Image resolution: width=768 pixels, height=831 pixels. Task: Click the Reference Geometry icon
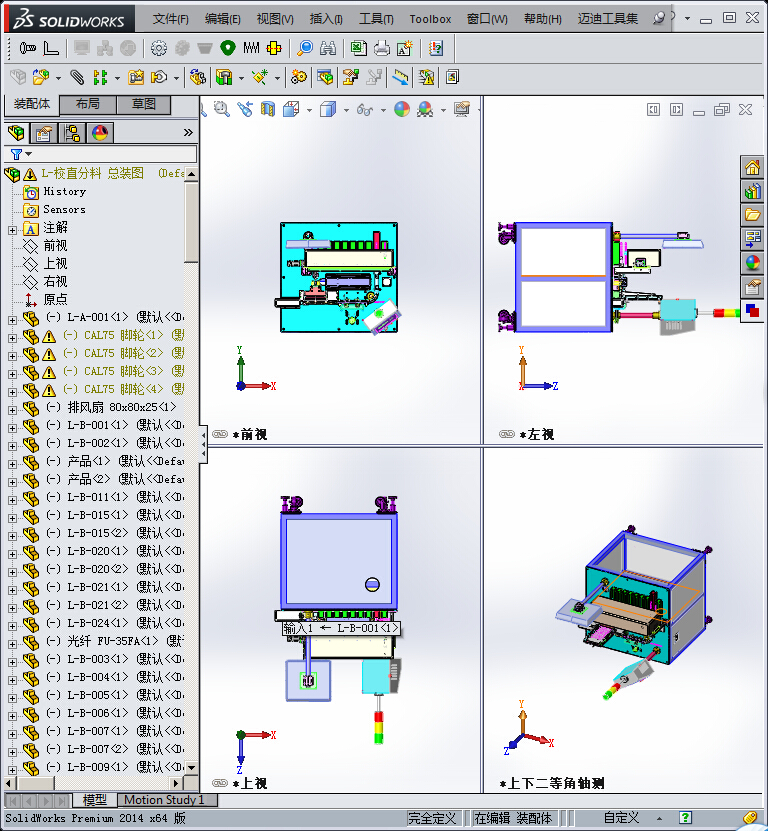[260, 77]
